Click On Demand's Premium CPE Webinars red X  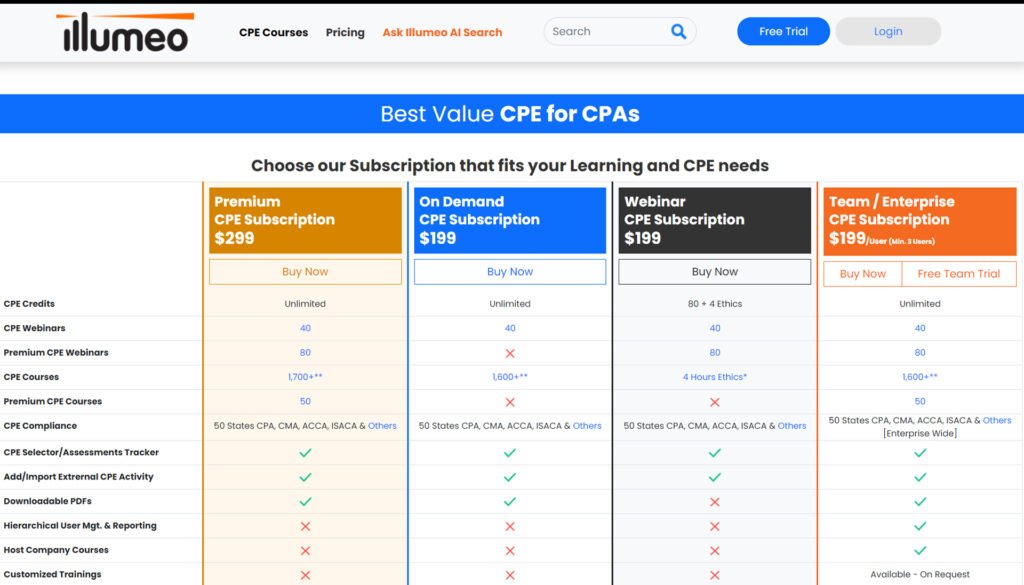click(x=510, y=353)
